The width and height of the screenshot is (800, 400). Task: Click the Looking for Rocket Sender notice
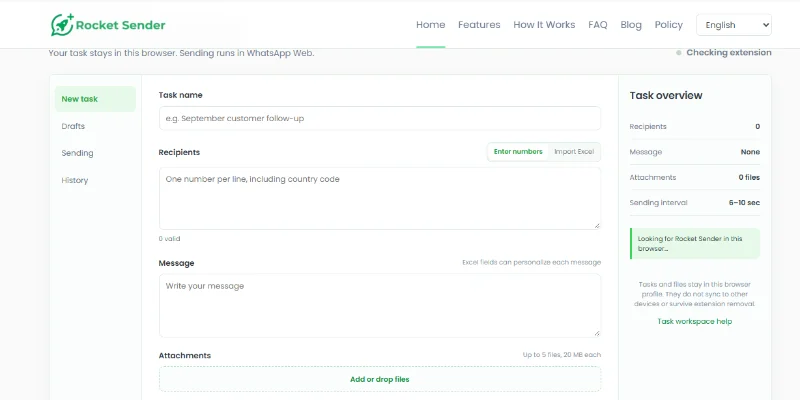(x=694, y=243)
